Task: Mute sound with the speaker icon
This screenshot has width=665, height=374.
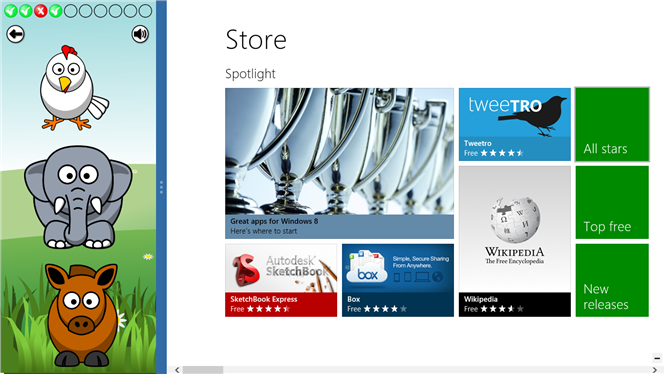Action: 140,34
